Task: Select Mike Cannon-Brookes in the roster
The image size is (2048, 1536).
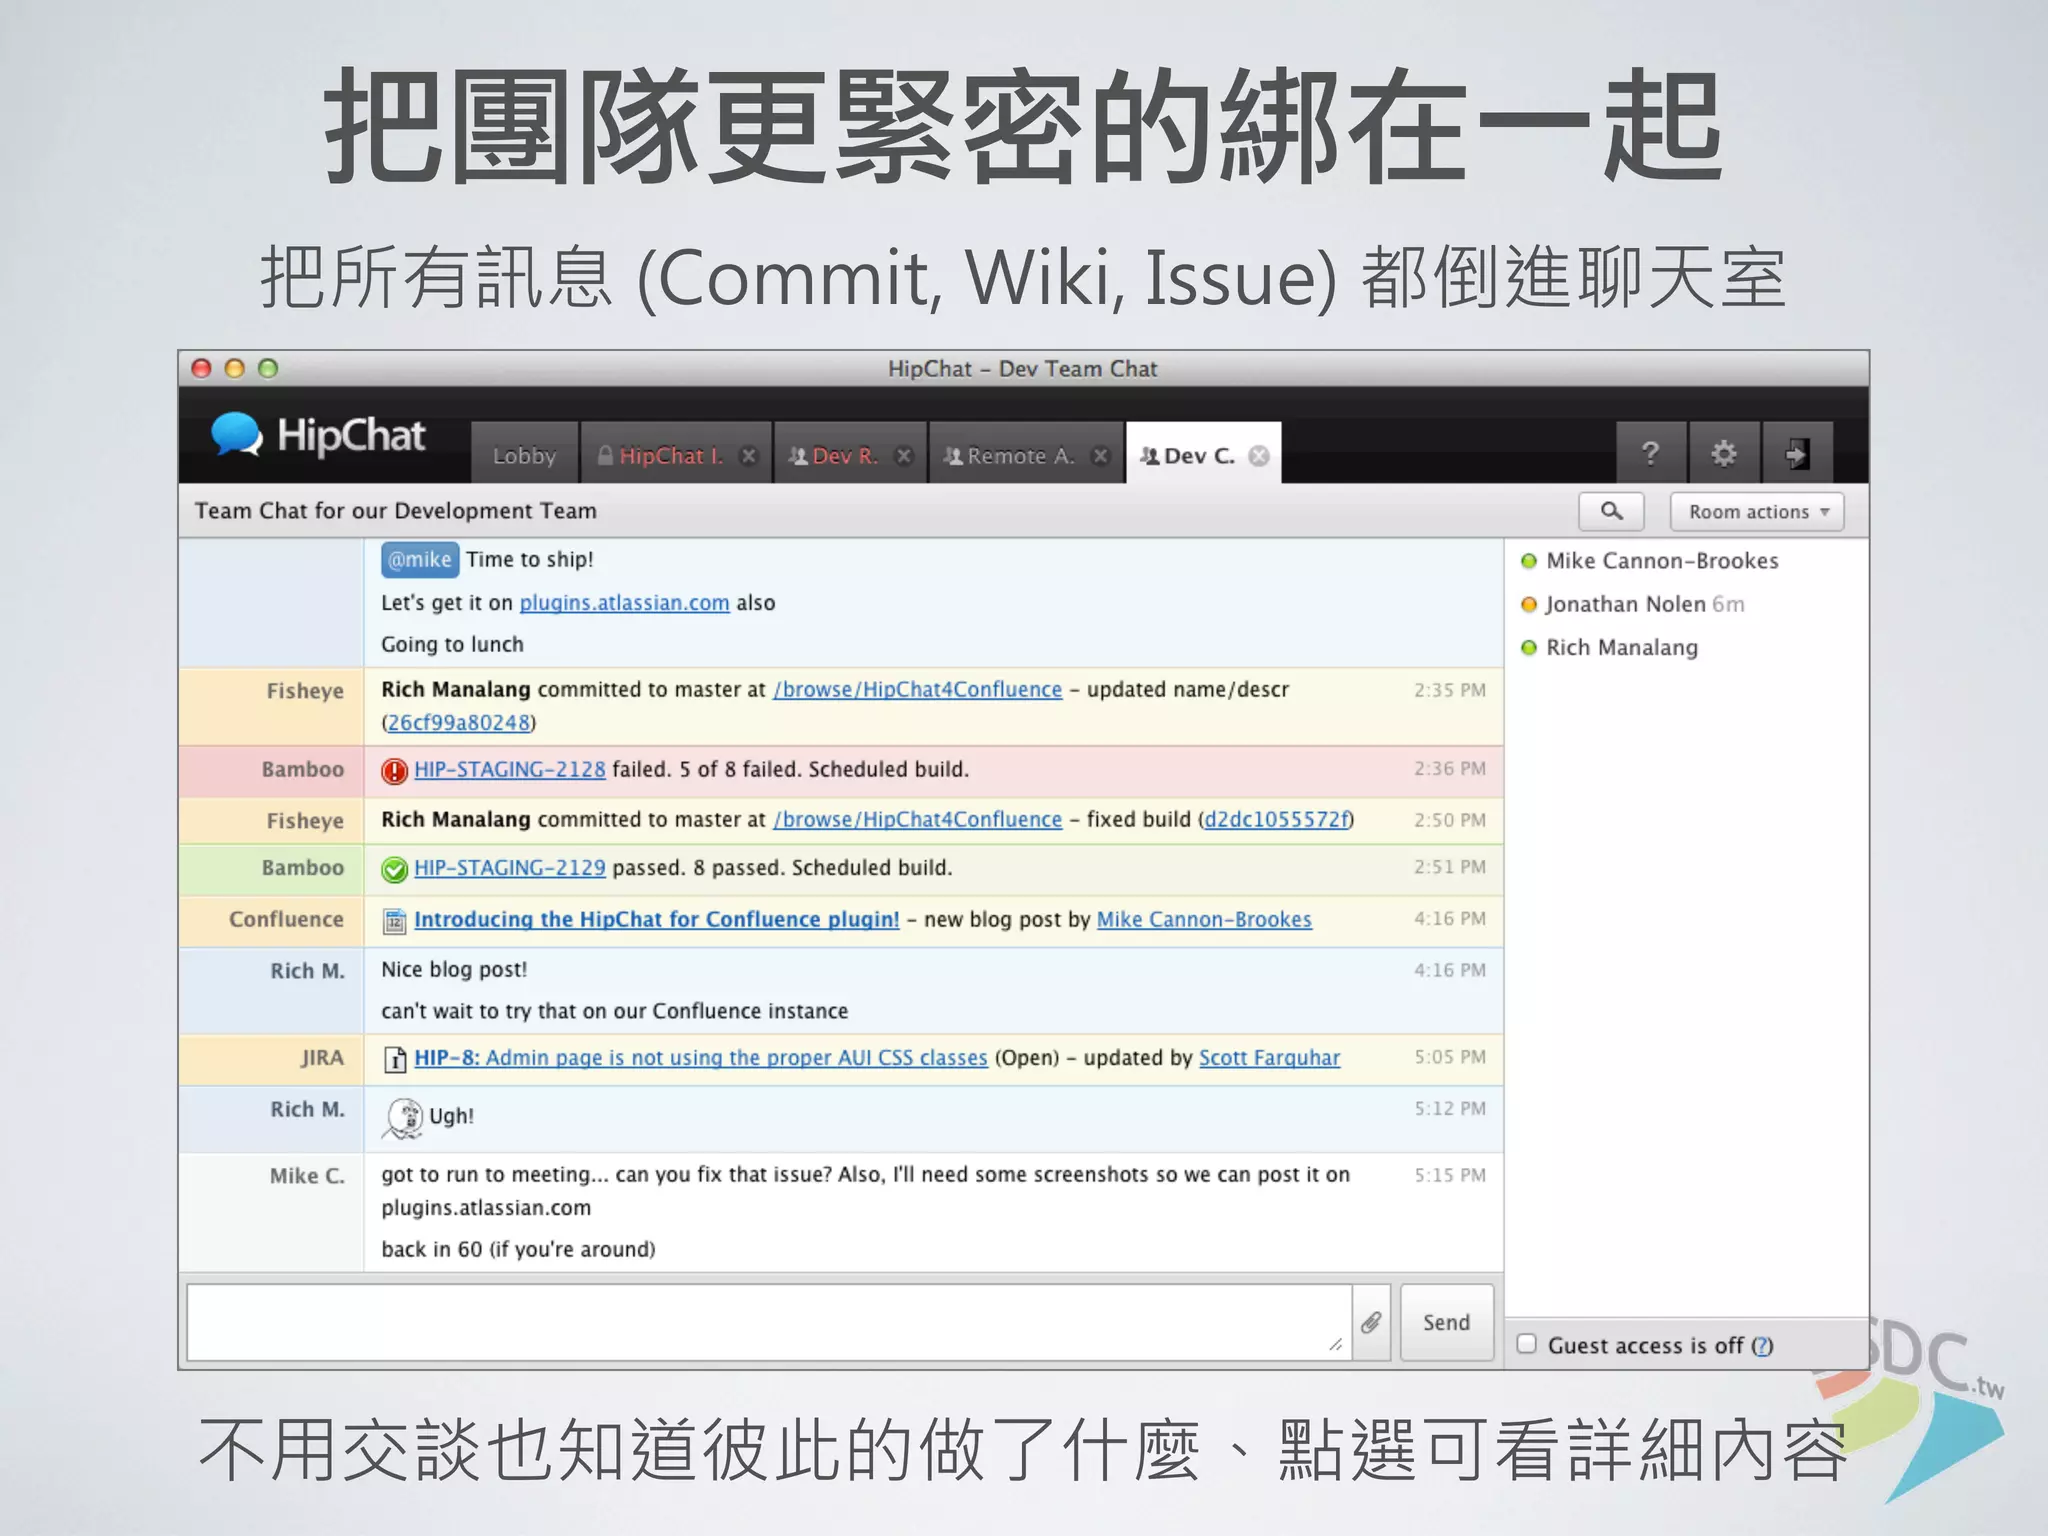Action: tap(1662, 561)
